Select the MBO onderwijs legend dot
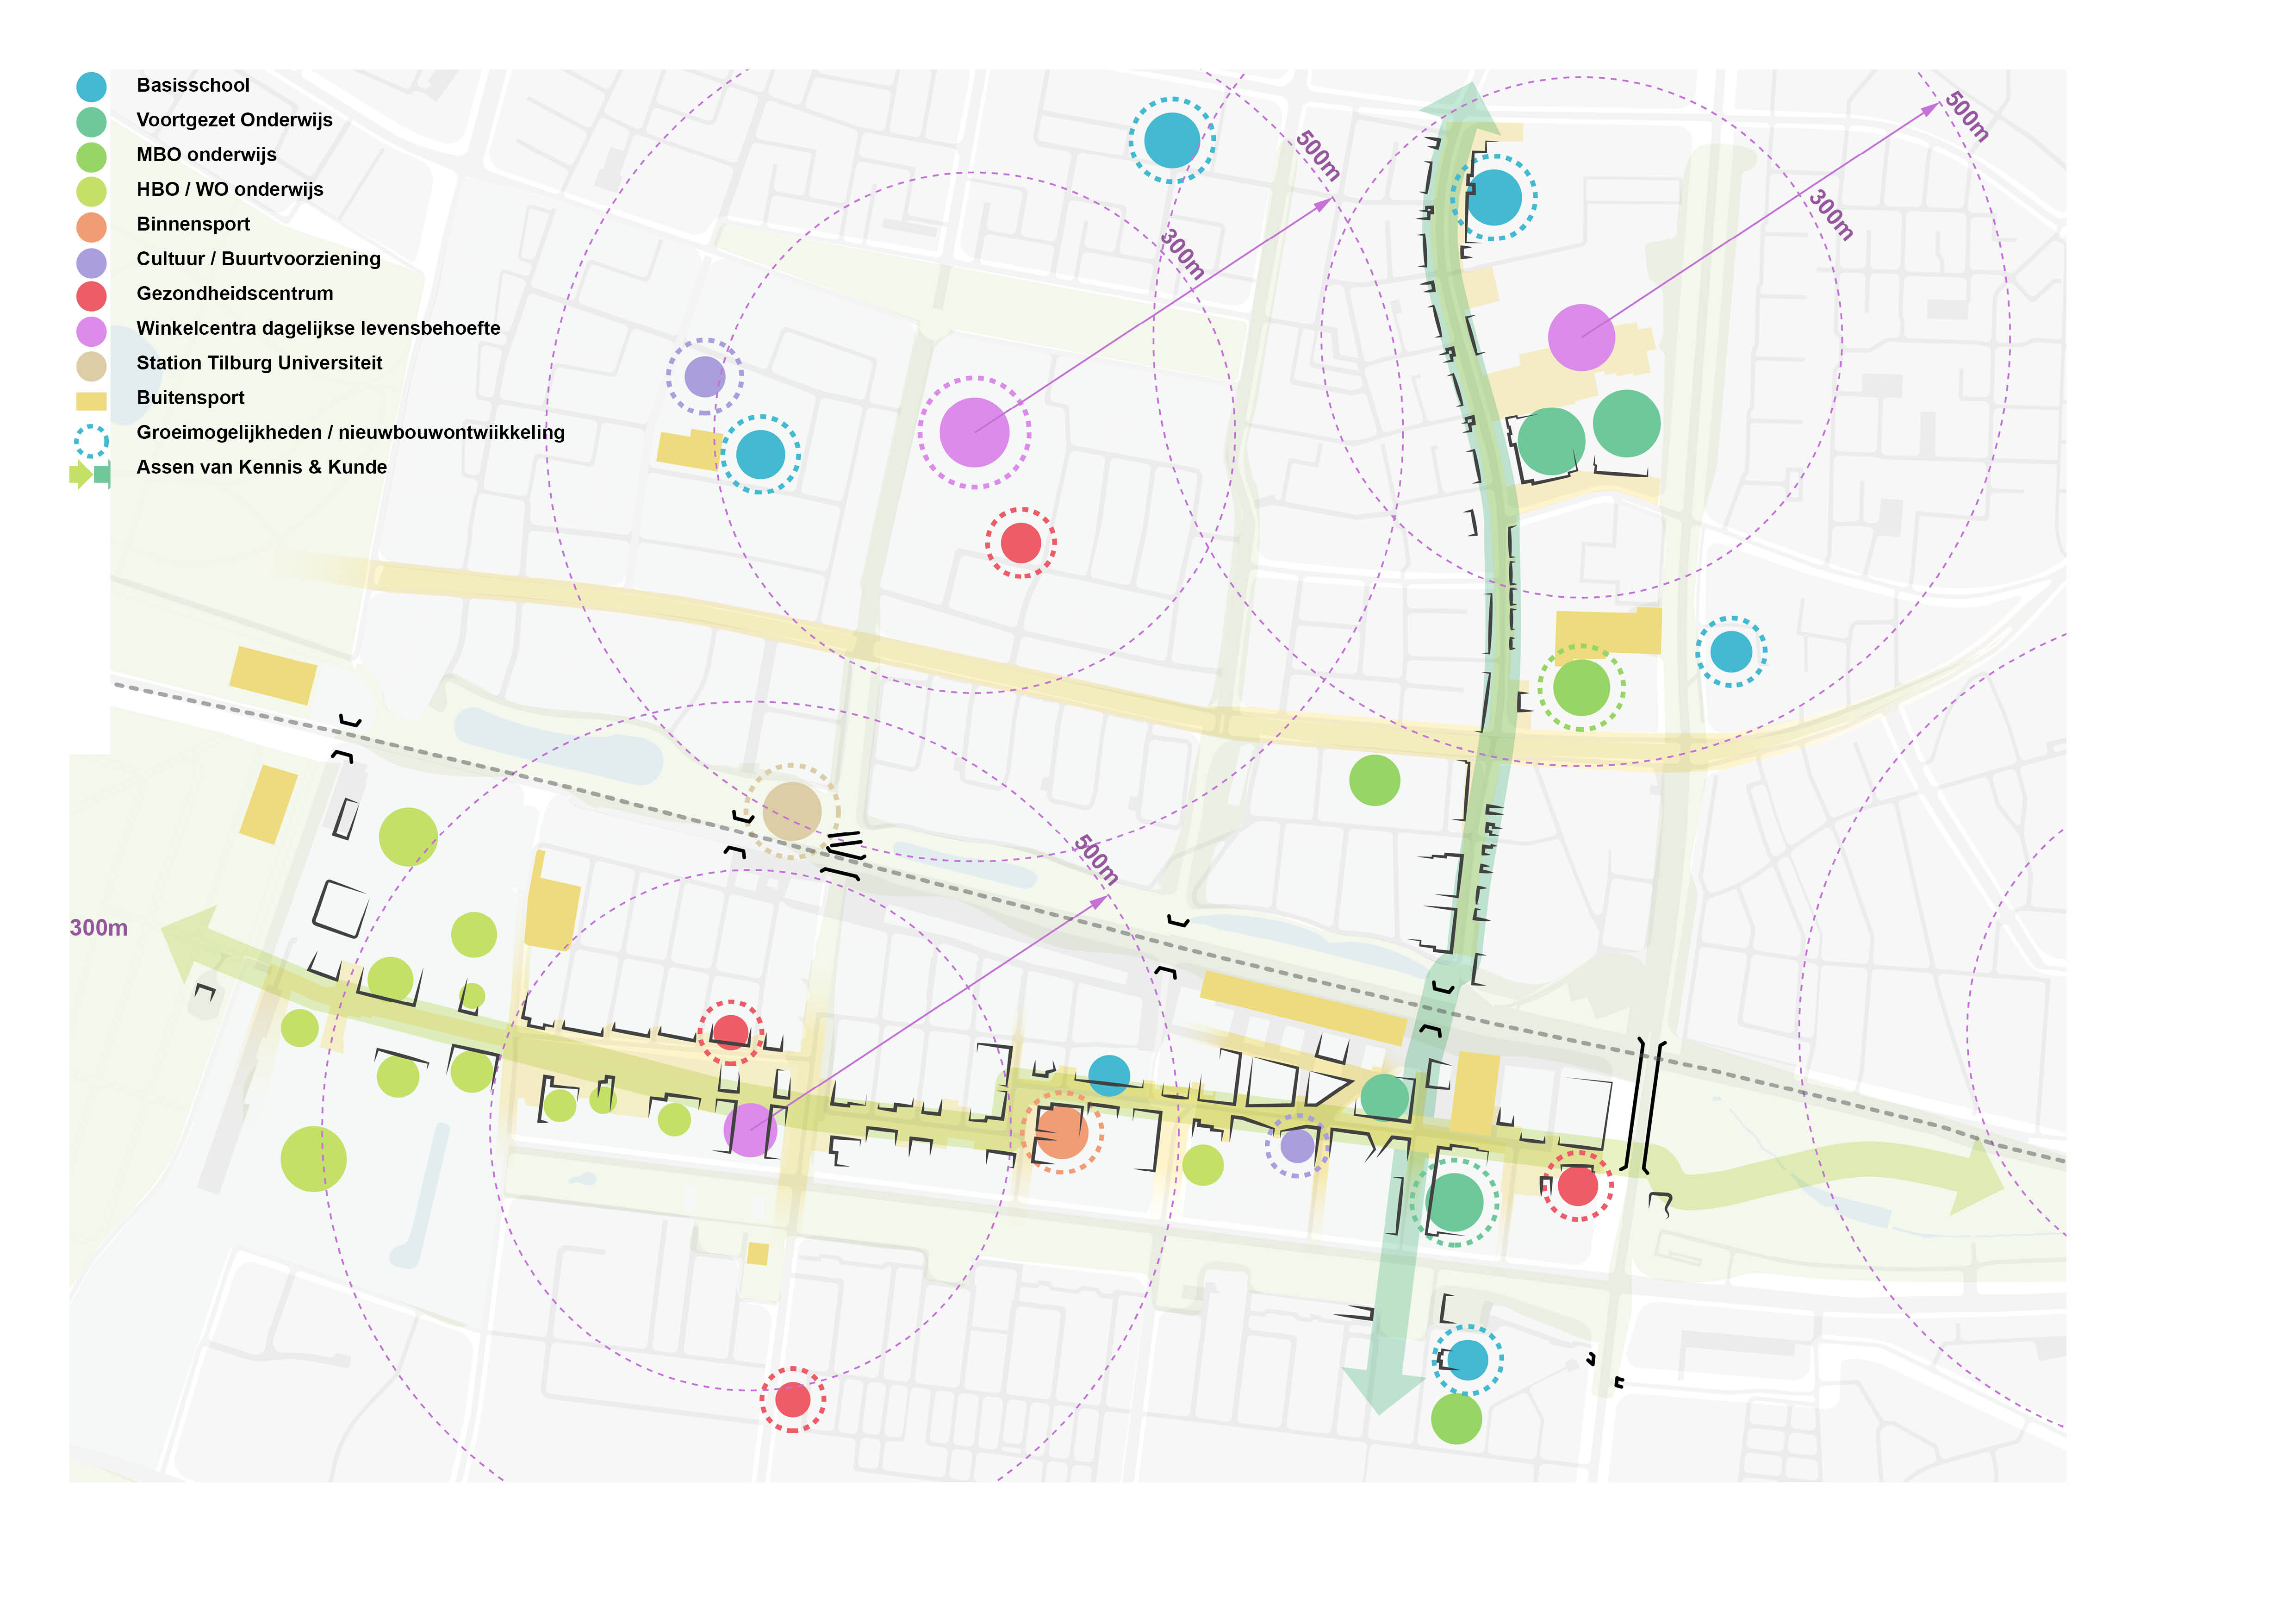 (x=91, y=157)
